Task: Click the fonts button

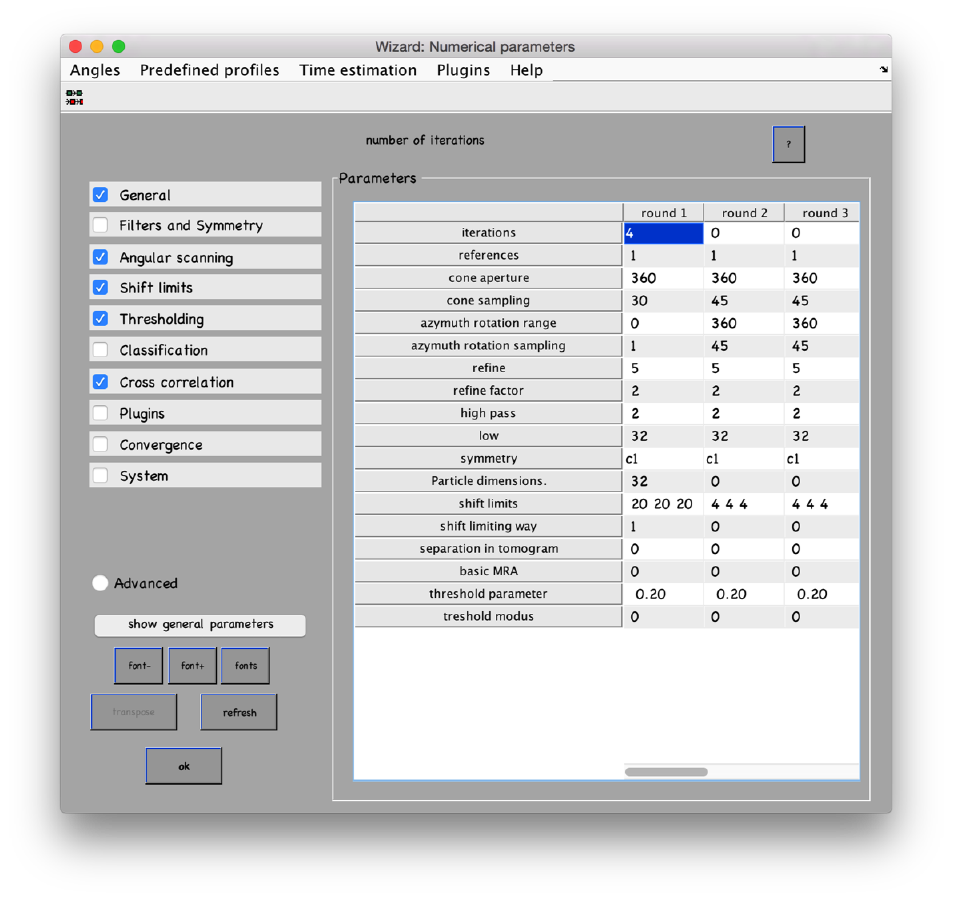Action: click(x=246, y=666)
